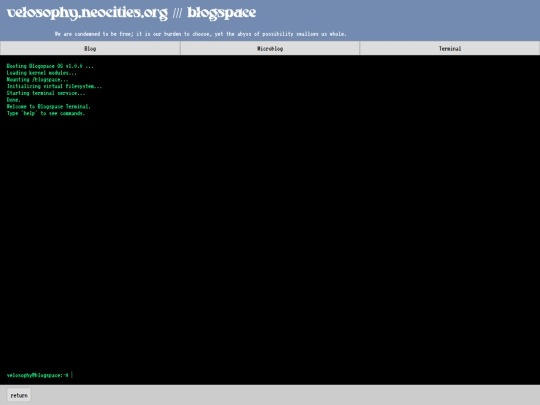Image resolution: width=540 pixels, height=405 pixels.
Task: Switch to the Microblog tab
Action: point(270,49)
